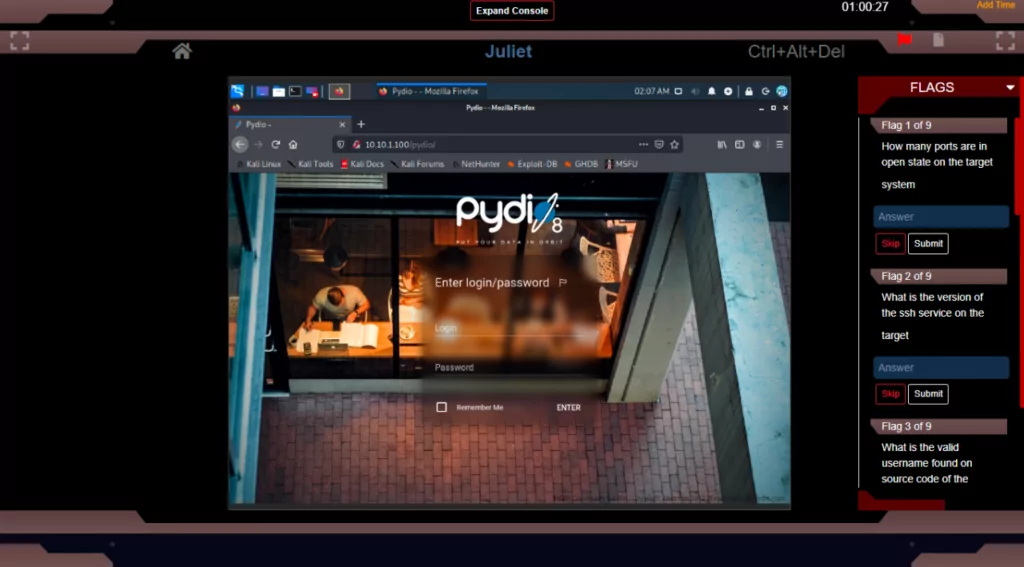This screenshot has width=1024, height=567.
Task: Skip Flag 1
Action: (890, 244)
